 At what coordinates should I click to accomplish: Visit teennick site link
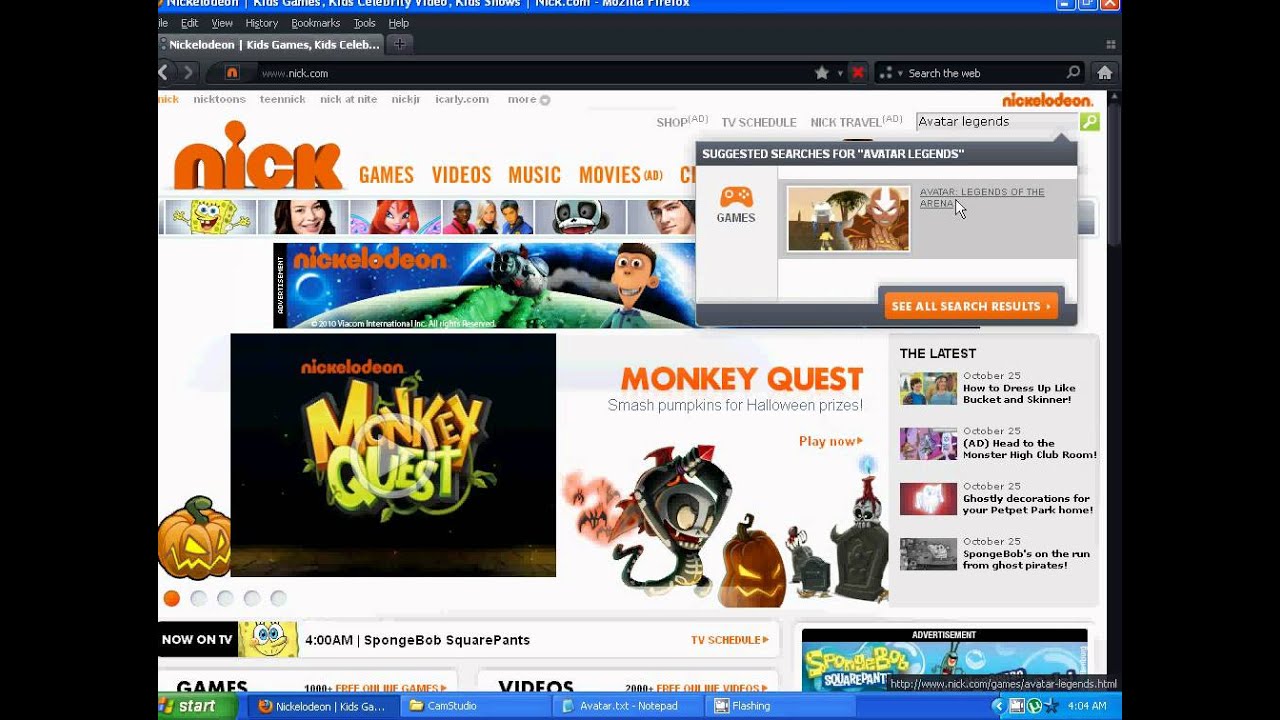[x=282, y=99]
